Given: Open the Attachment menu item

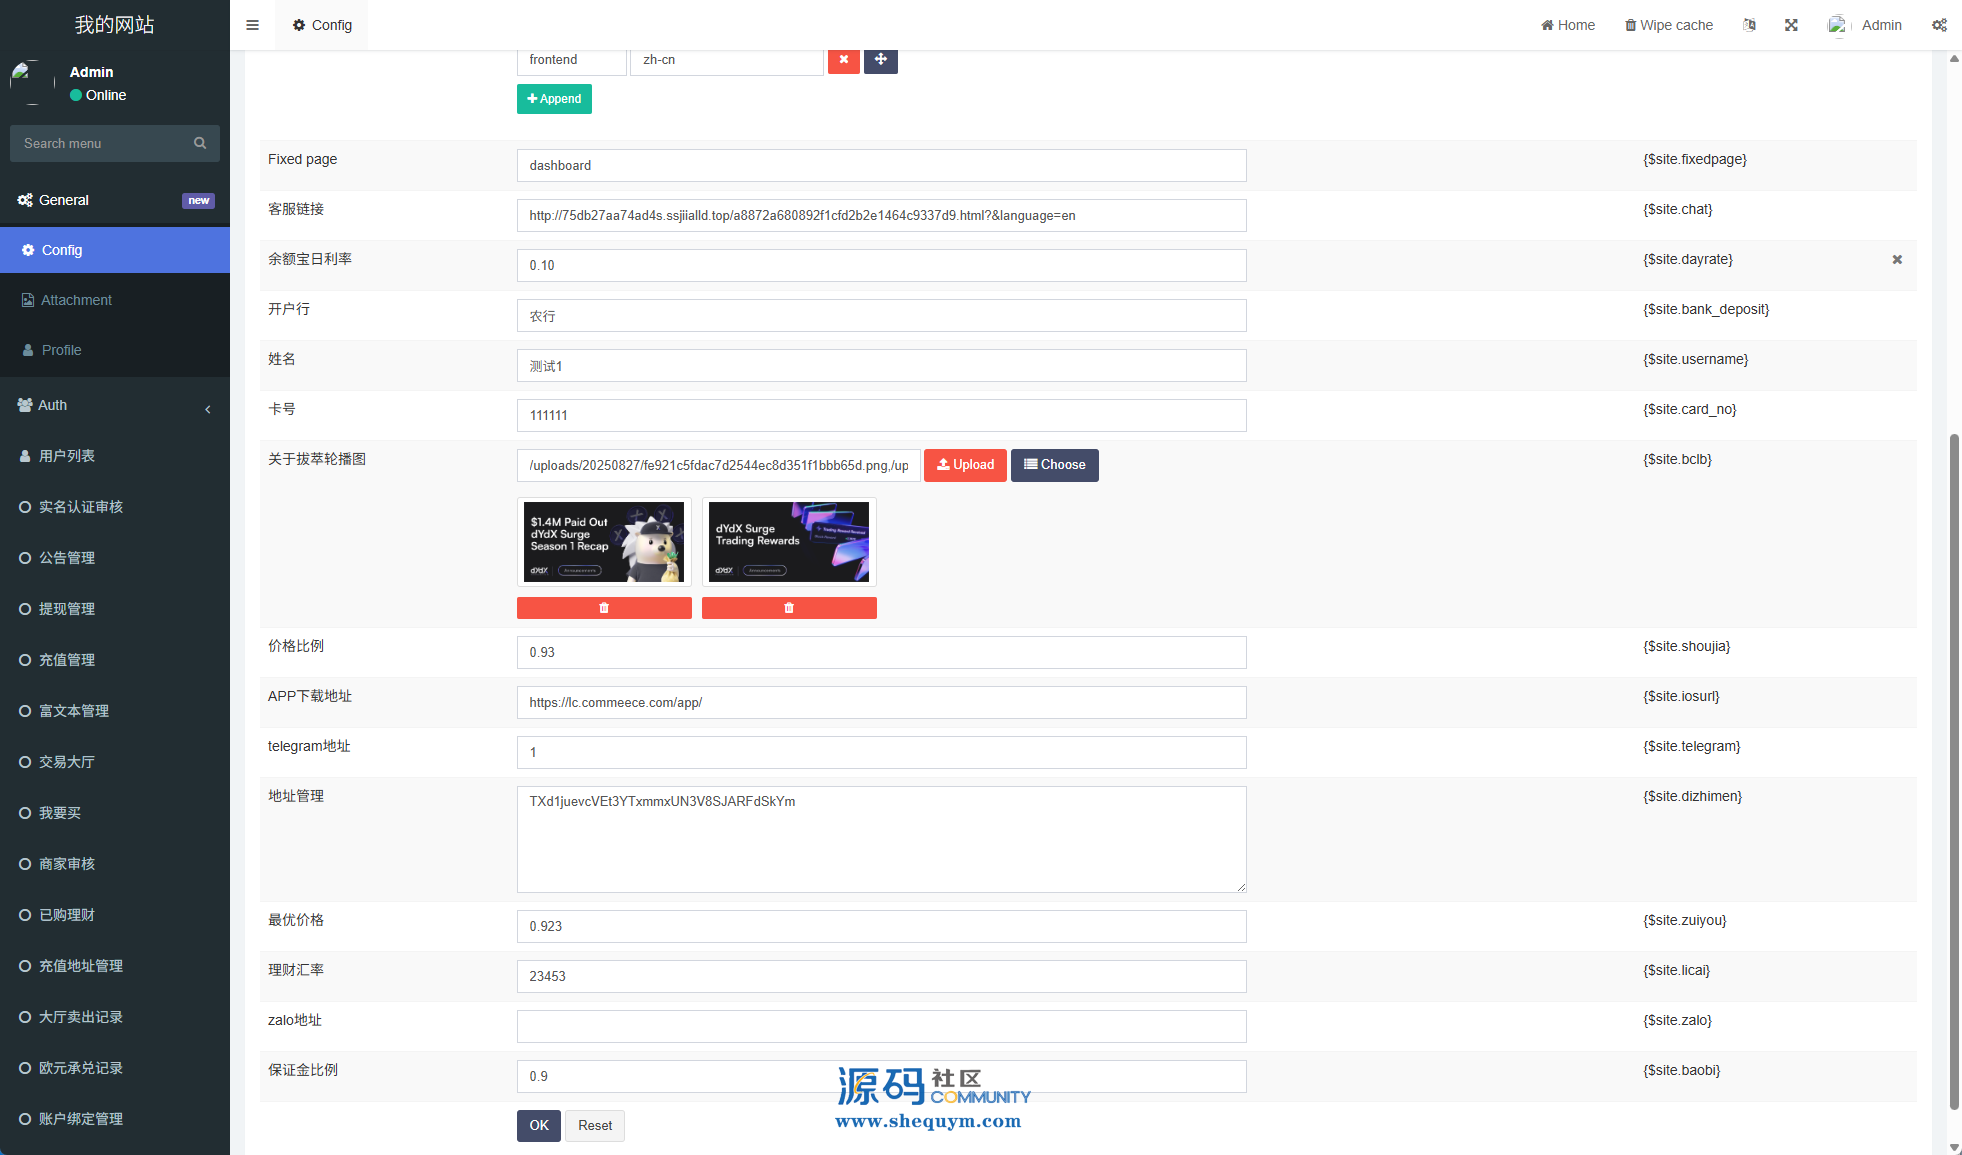Looking at the screenshot, I should pyautogui.click(x=76, y=300).
